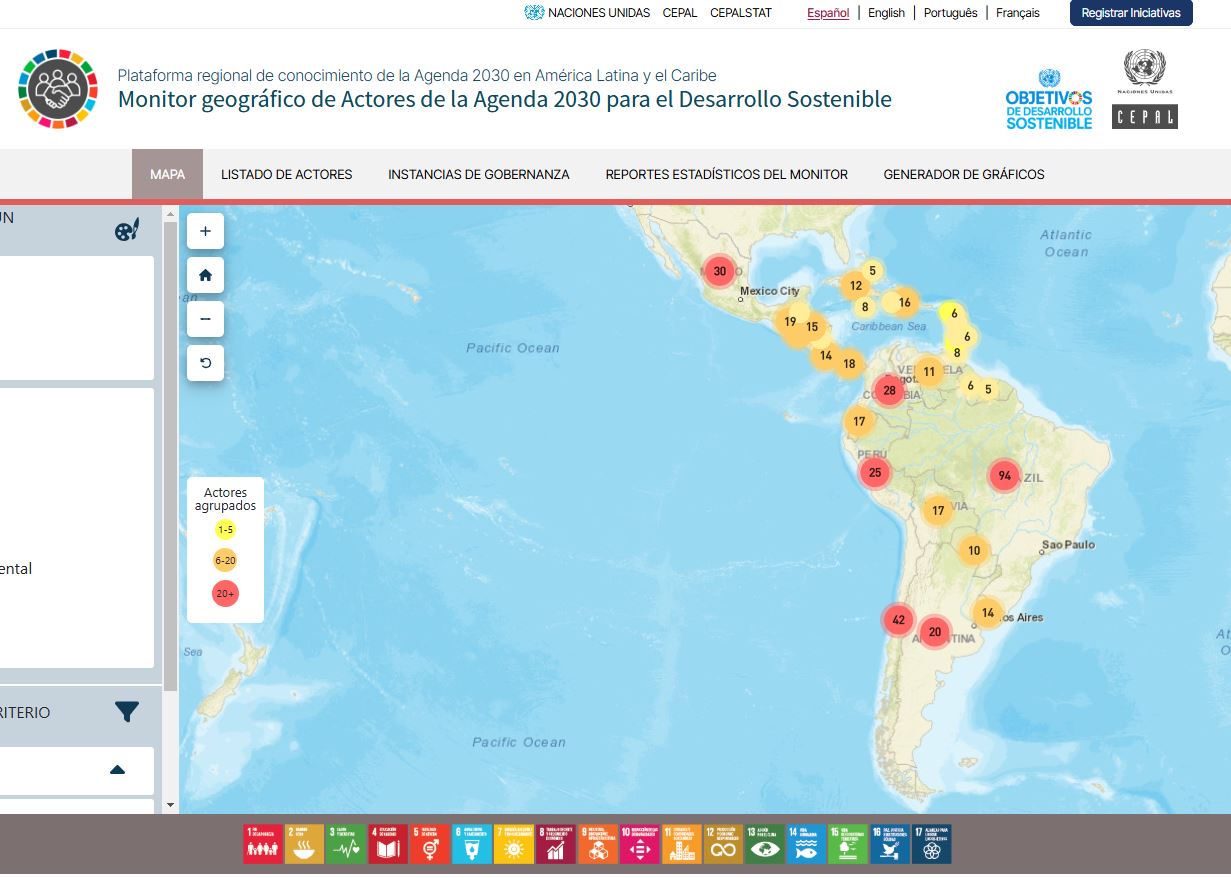Click the Chile cluster showing 42
This screenshot has height=878, width=1231.
(898, 620)
